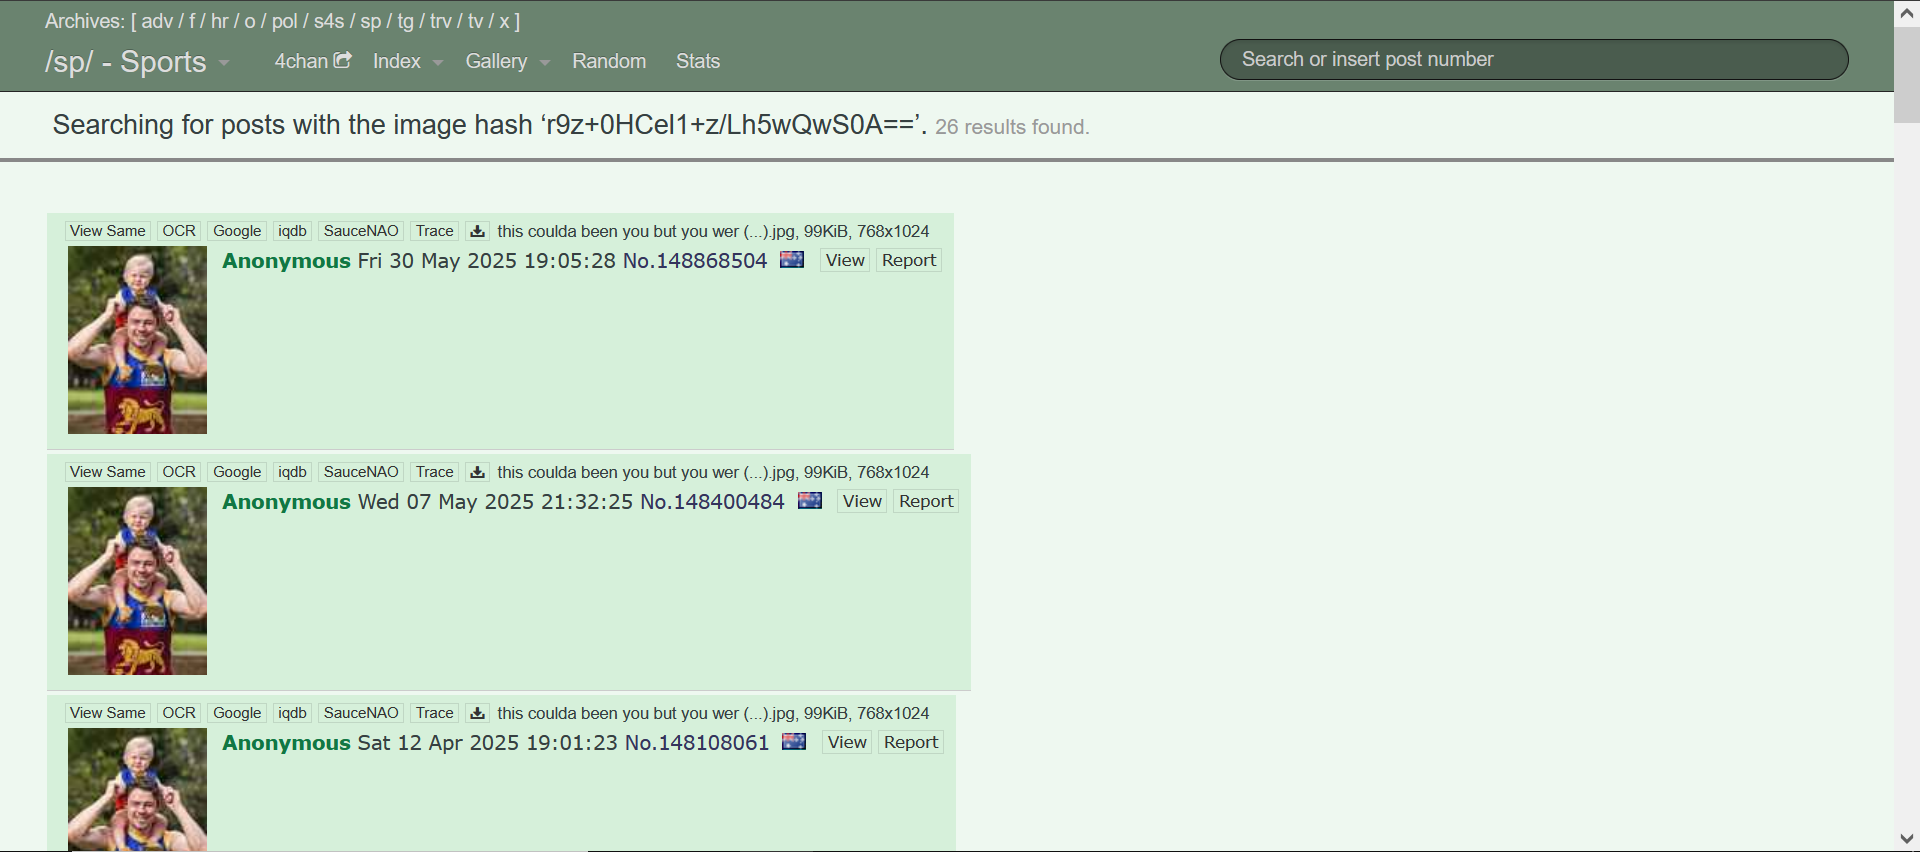Open the trv archive link
1920x852 pixels.
tap(441, 21)
